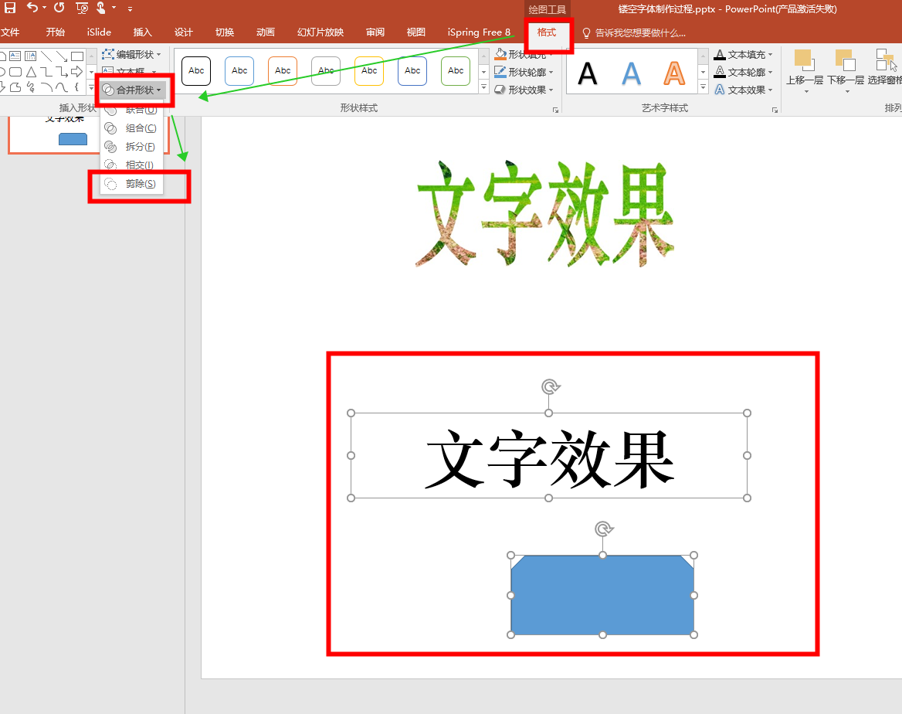The height and width of the screenshot is (714, 902).
Task: Click 下移一层 send backward button
Action: pyautogui.click(x=846, y=71)
